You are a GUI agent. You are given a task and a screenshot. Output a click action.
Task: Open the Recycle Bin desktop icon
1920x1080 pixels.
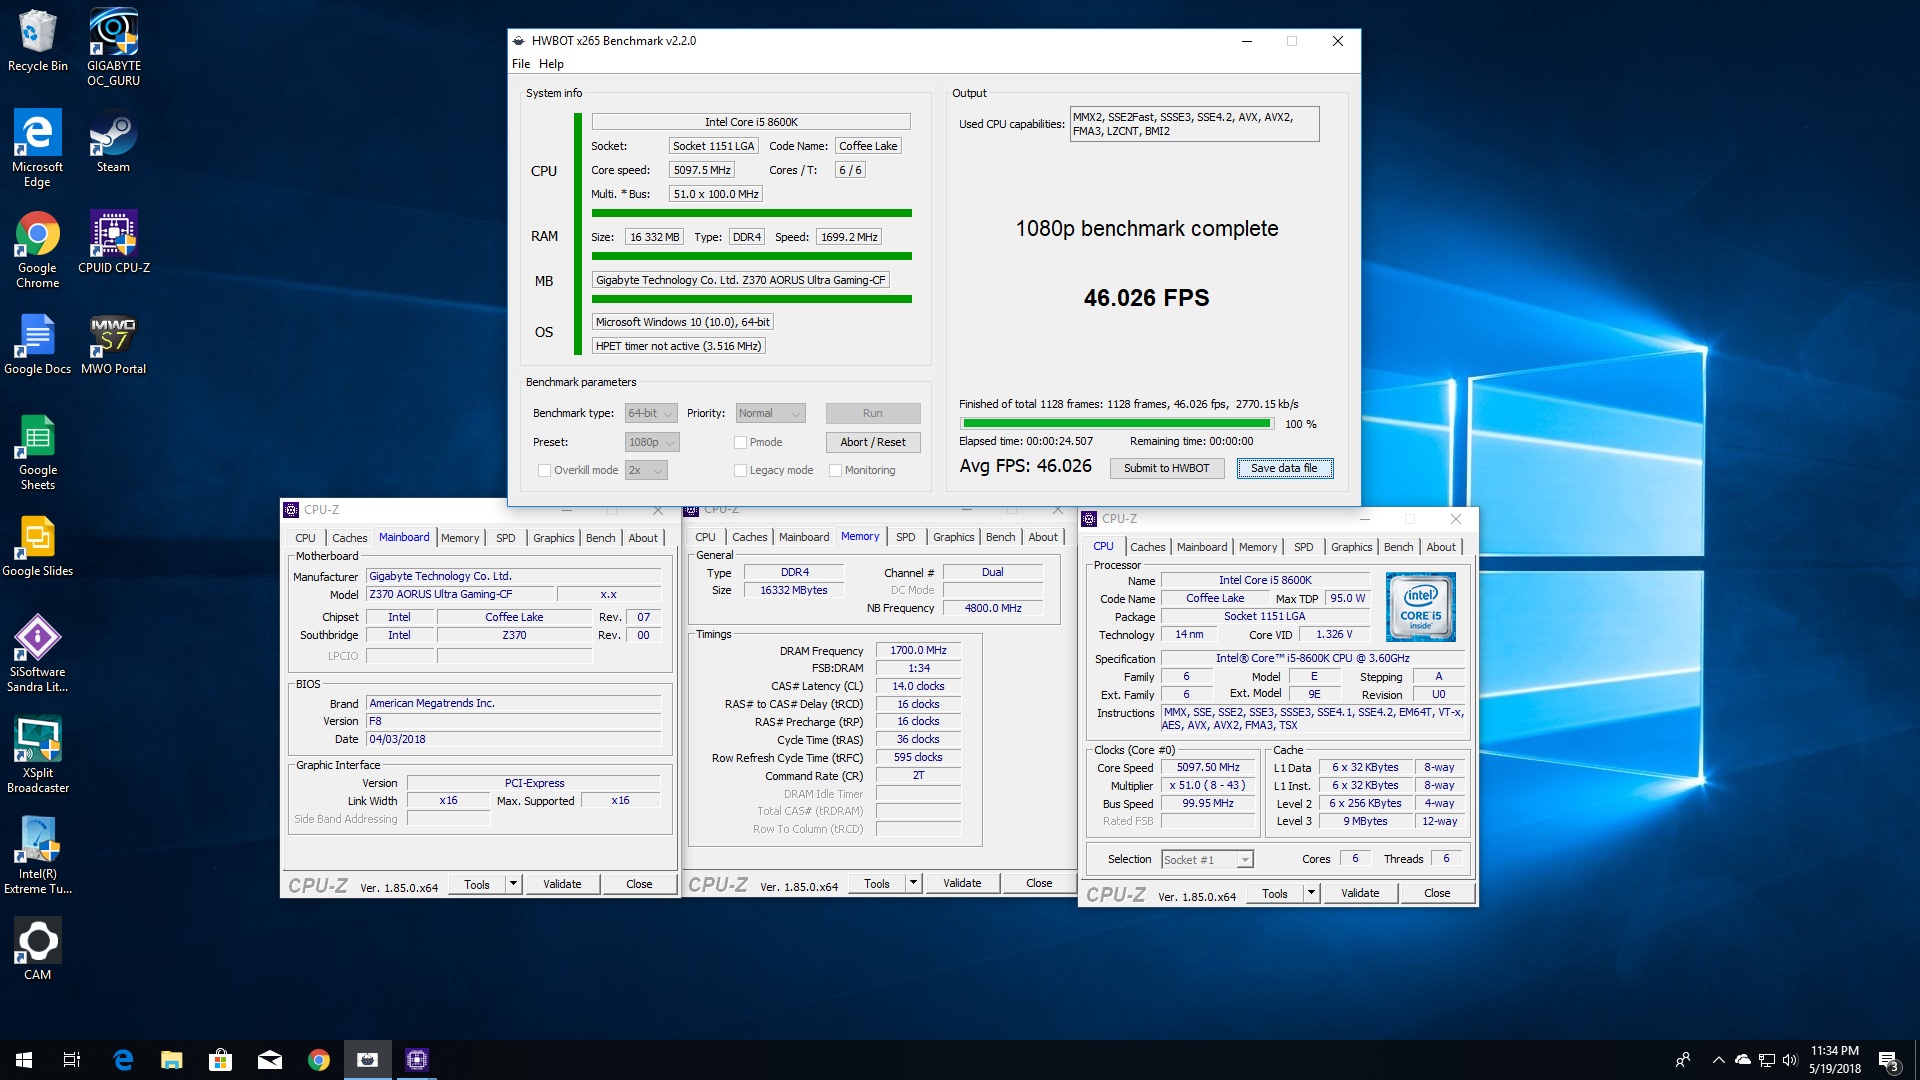click(x=37, y=40)
